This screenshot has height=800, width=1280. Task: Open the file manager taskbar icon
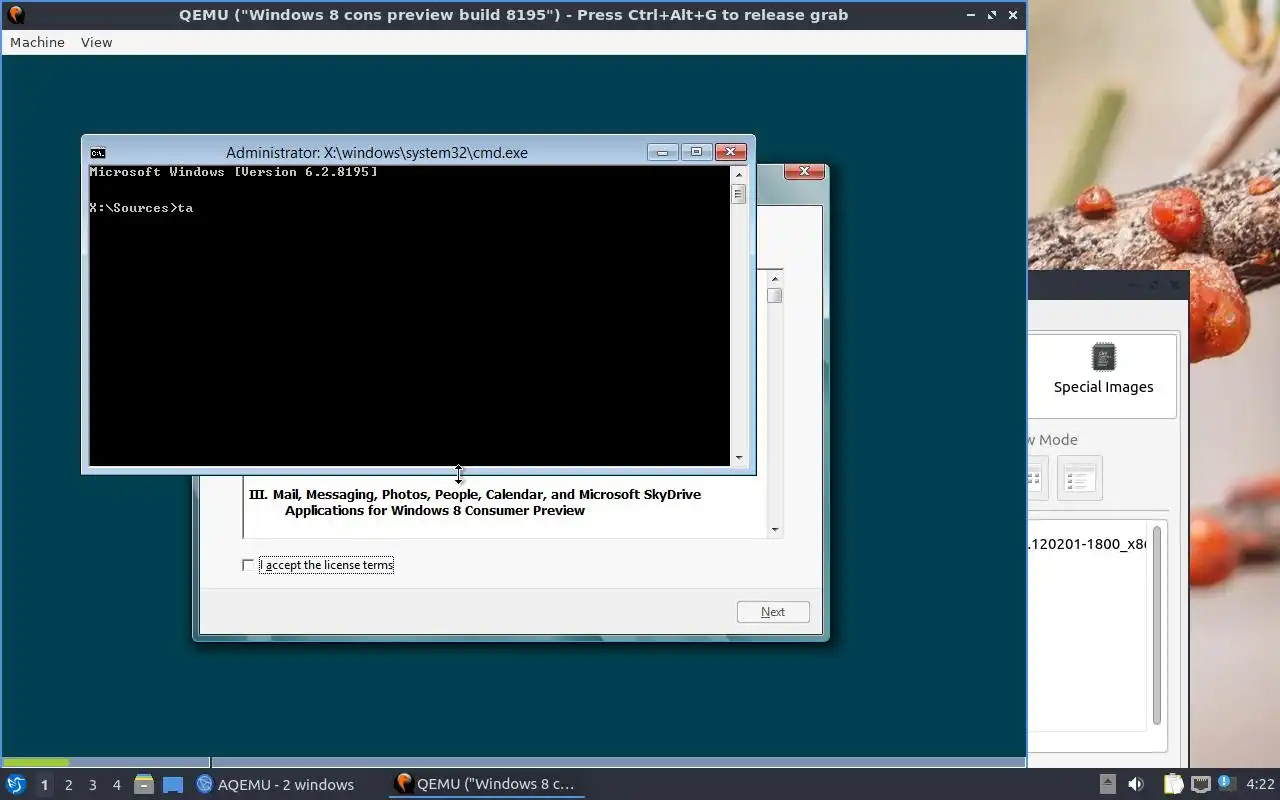click(x=144, y=784)
